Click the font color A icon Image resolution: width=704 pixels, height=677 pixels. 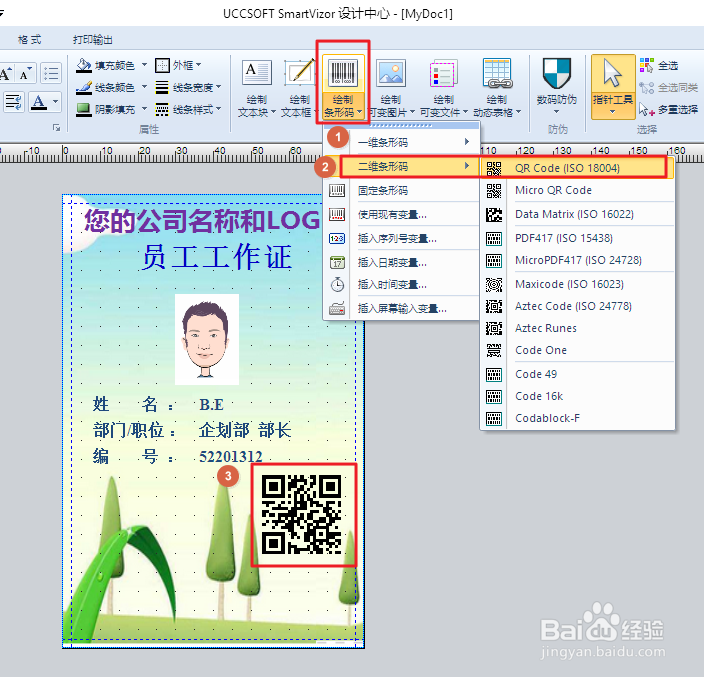[40, 102]
